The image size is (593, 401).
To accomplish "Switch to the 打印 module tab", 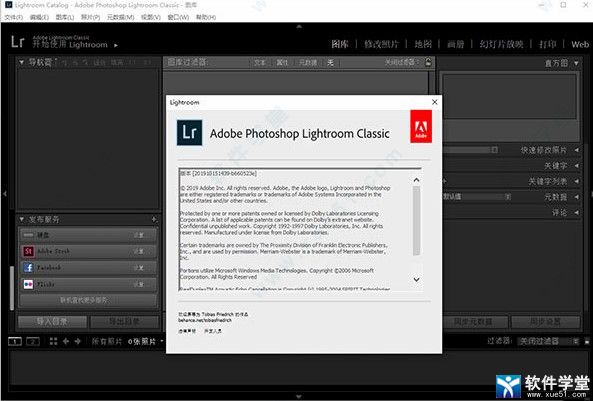I will 547,44.
